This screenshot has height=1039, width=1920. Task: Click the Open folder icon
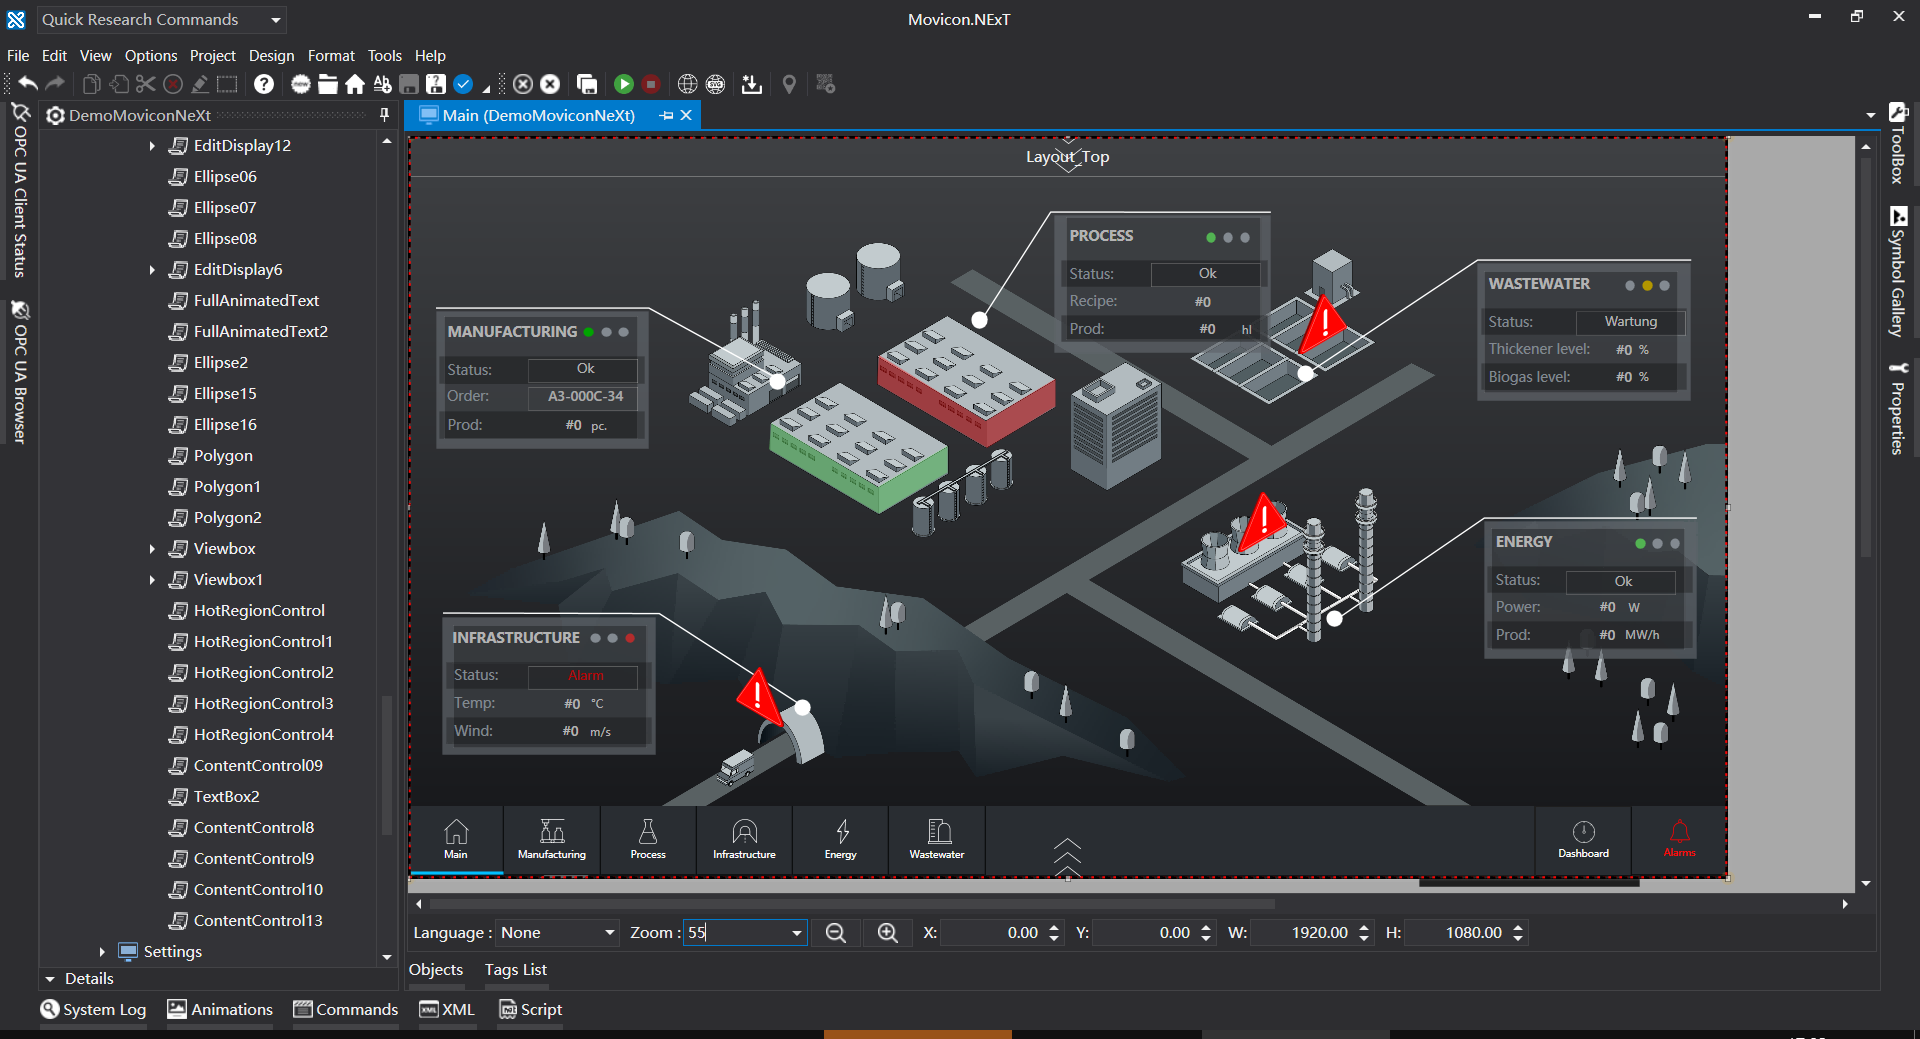[x=328, y=84]
